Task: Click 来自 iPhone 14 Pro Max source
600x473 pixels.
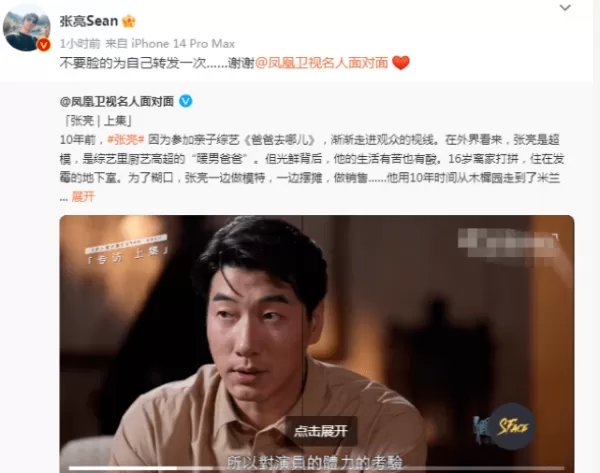Action: click(170, 44)
